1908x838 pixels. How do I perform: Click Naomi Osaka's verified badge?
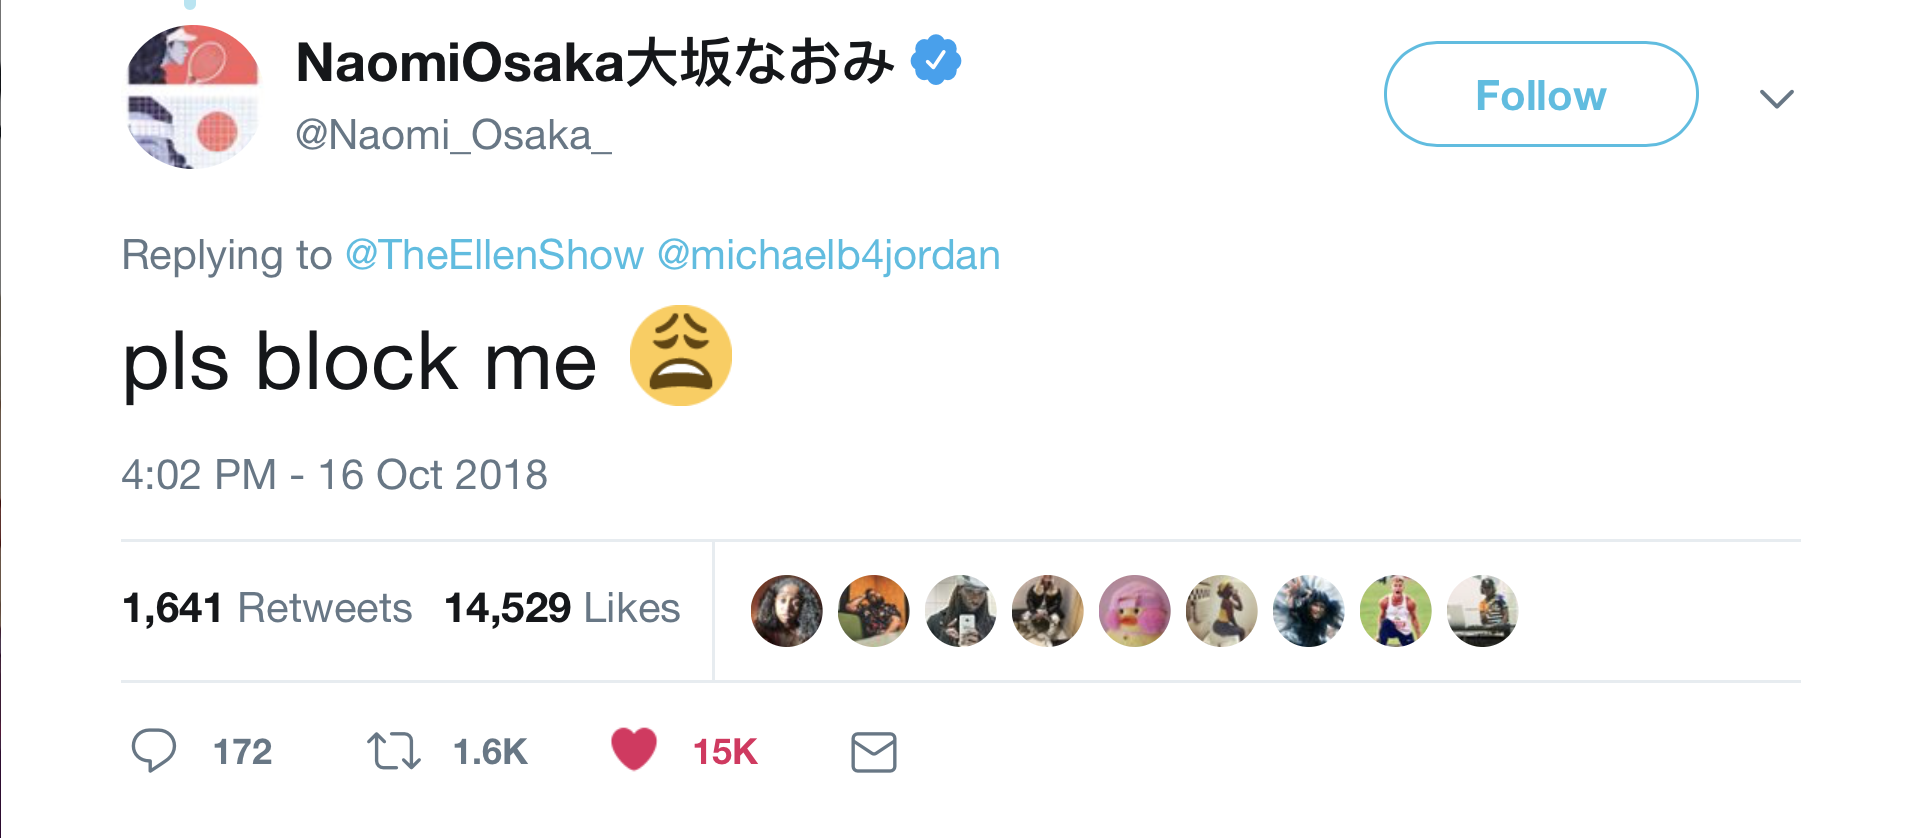pyautogui.click(x=934, y=59)
